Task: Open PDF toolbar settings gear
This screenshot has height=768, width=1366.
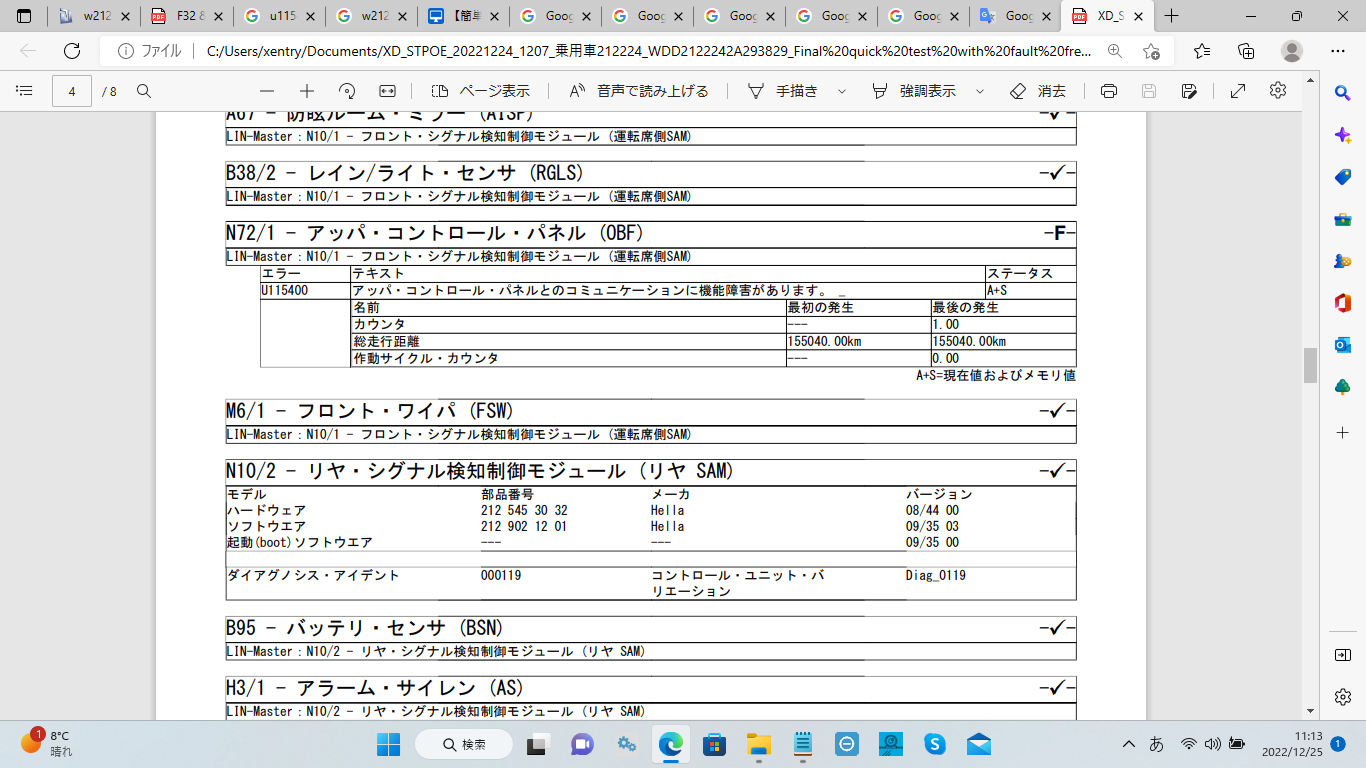Action: [1277, 91]
